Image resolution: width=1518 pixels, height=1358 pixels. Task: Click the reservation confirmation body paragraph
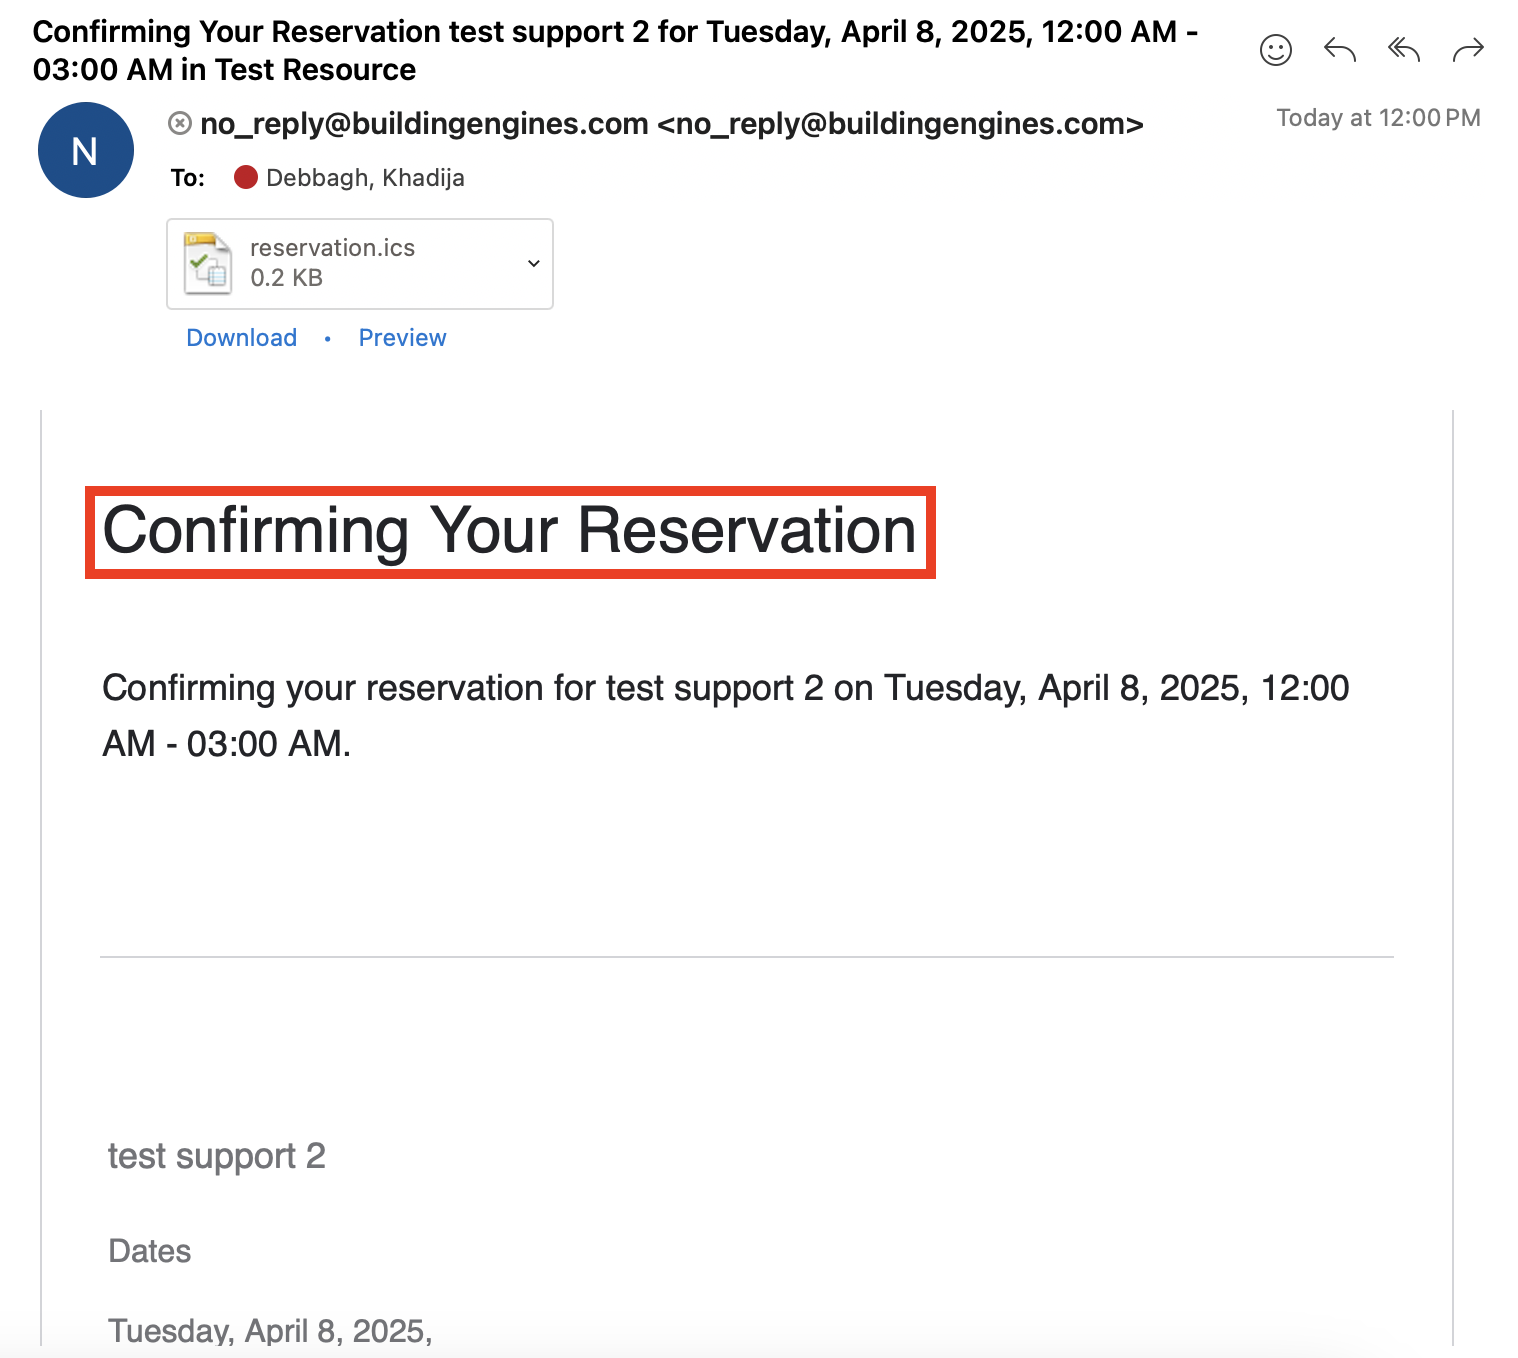(725, 715)
